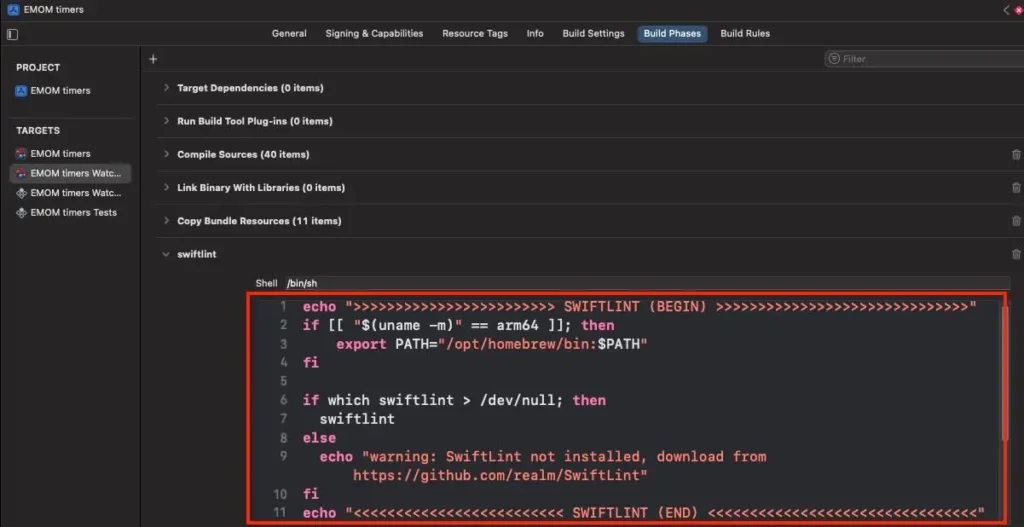1024x527 pixels.
Task: Open Signing & Capabilities tab
Action: pos(374,33)
